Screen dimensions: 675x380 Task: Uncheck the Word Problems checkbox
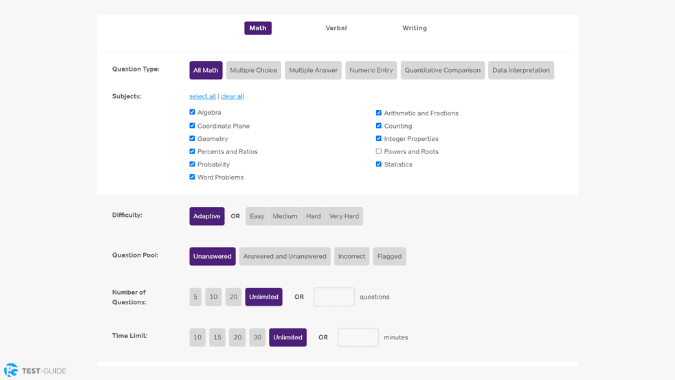[192, 177]
